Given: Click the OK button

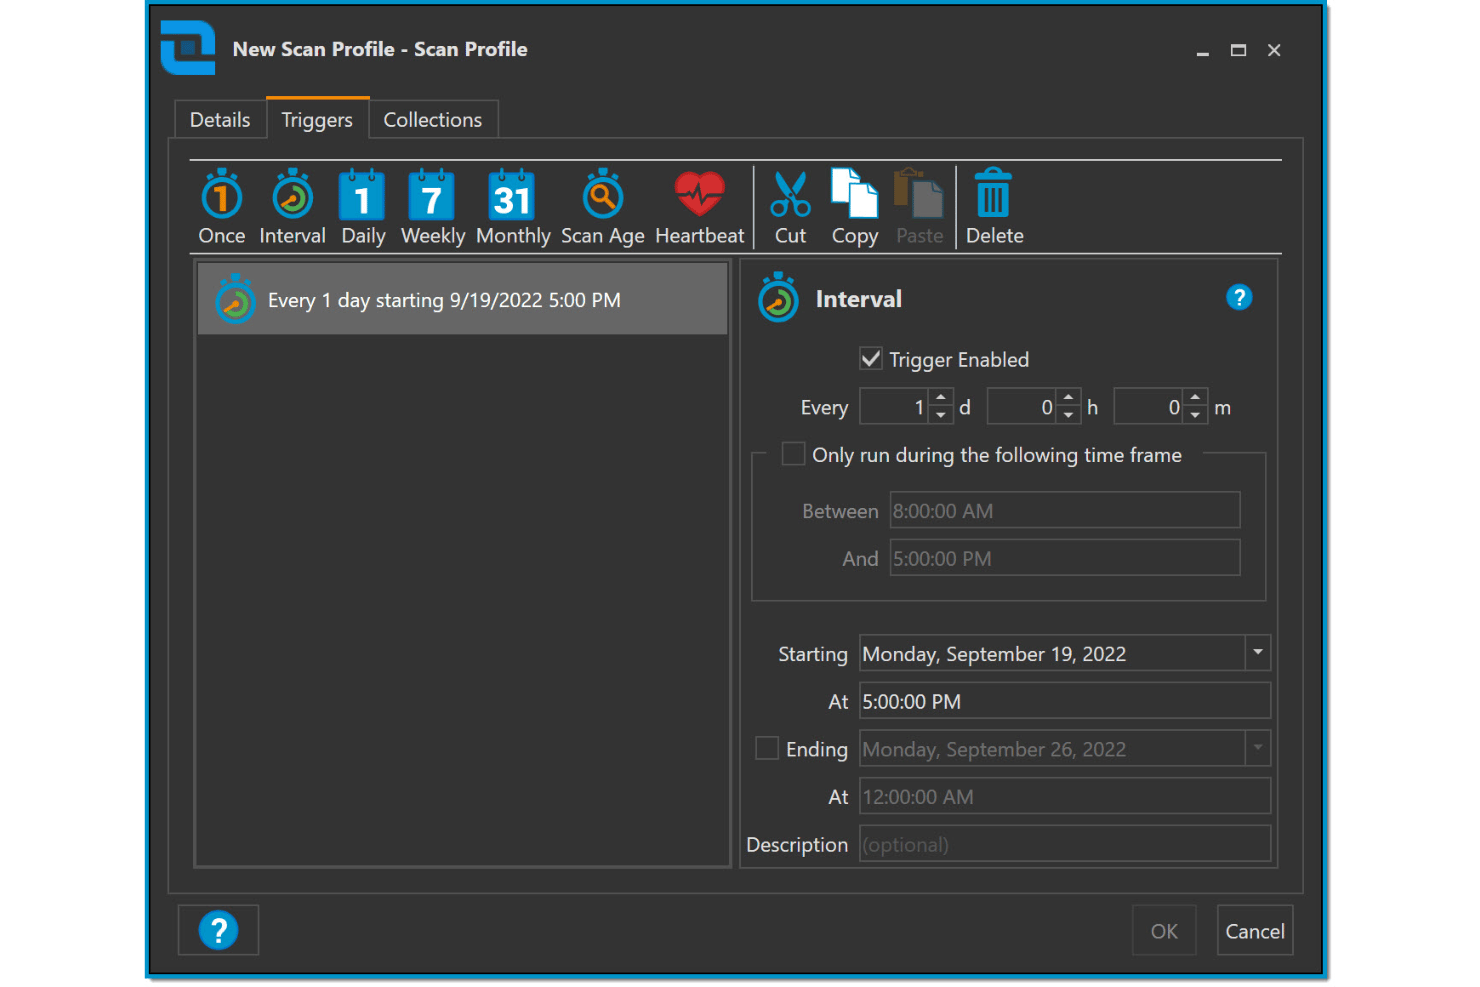Looking at the screenshot, I should 1164,931.
